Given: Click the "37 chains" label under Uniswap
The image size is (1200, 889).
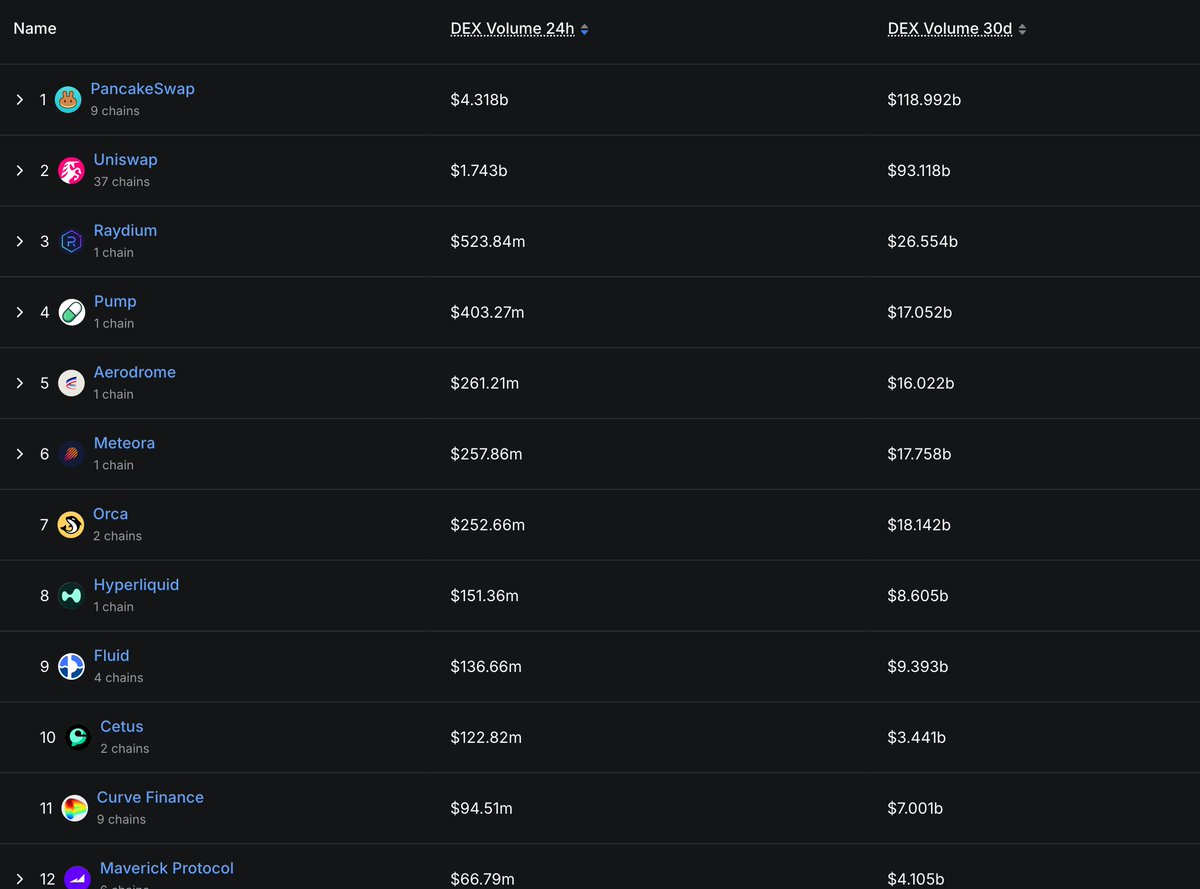Looking at the screenshot, I should [122, 182].
